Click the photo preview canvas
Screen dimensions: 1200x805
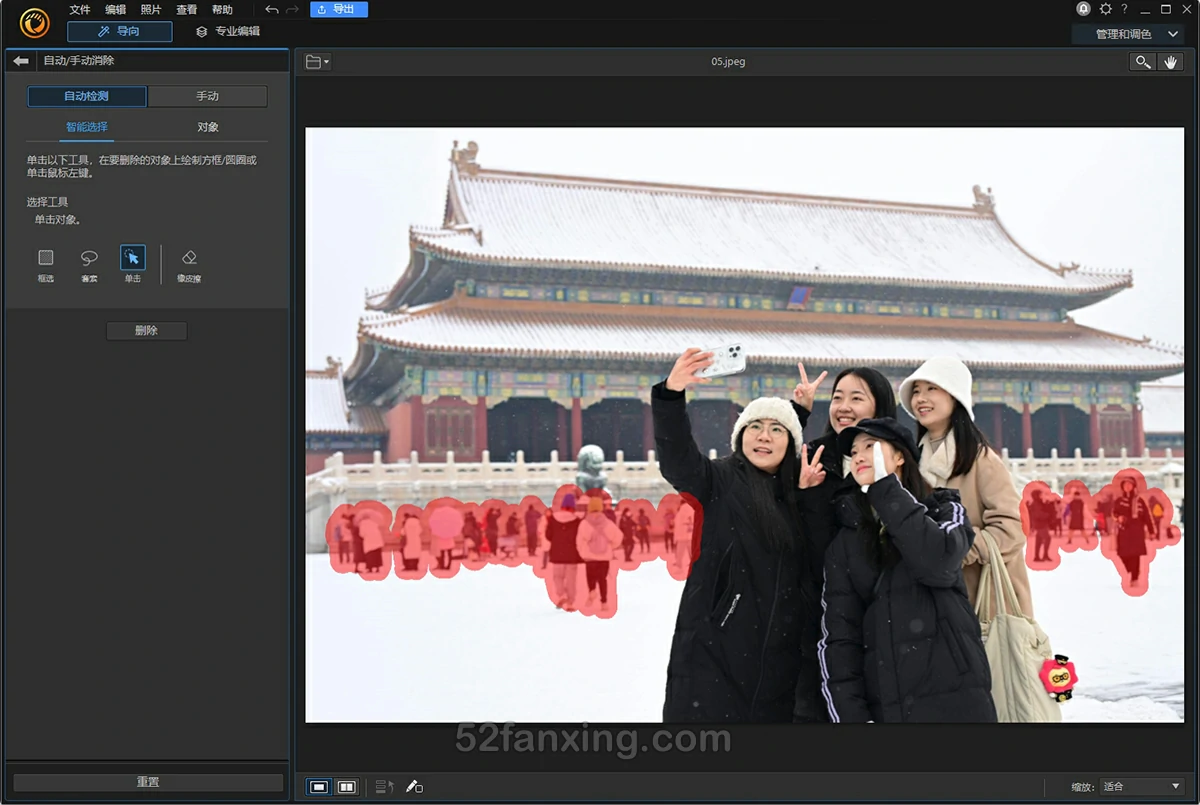[x=744, y=424]
